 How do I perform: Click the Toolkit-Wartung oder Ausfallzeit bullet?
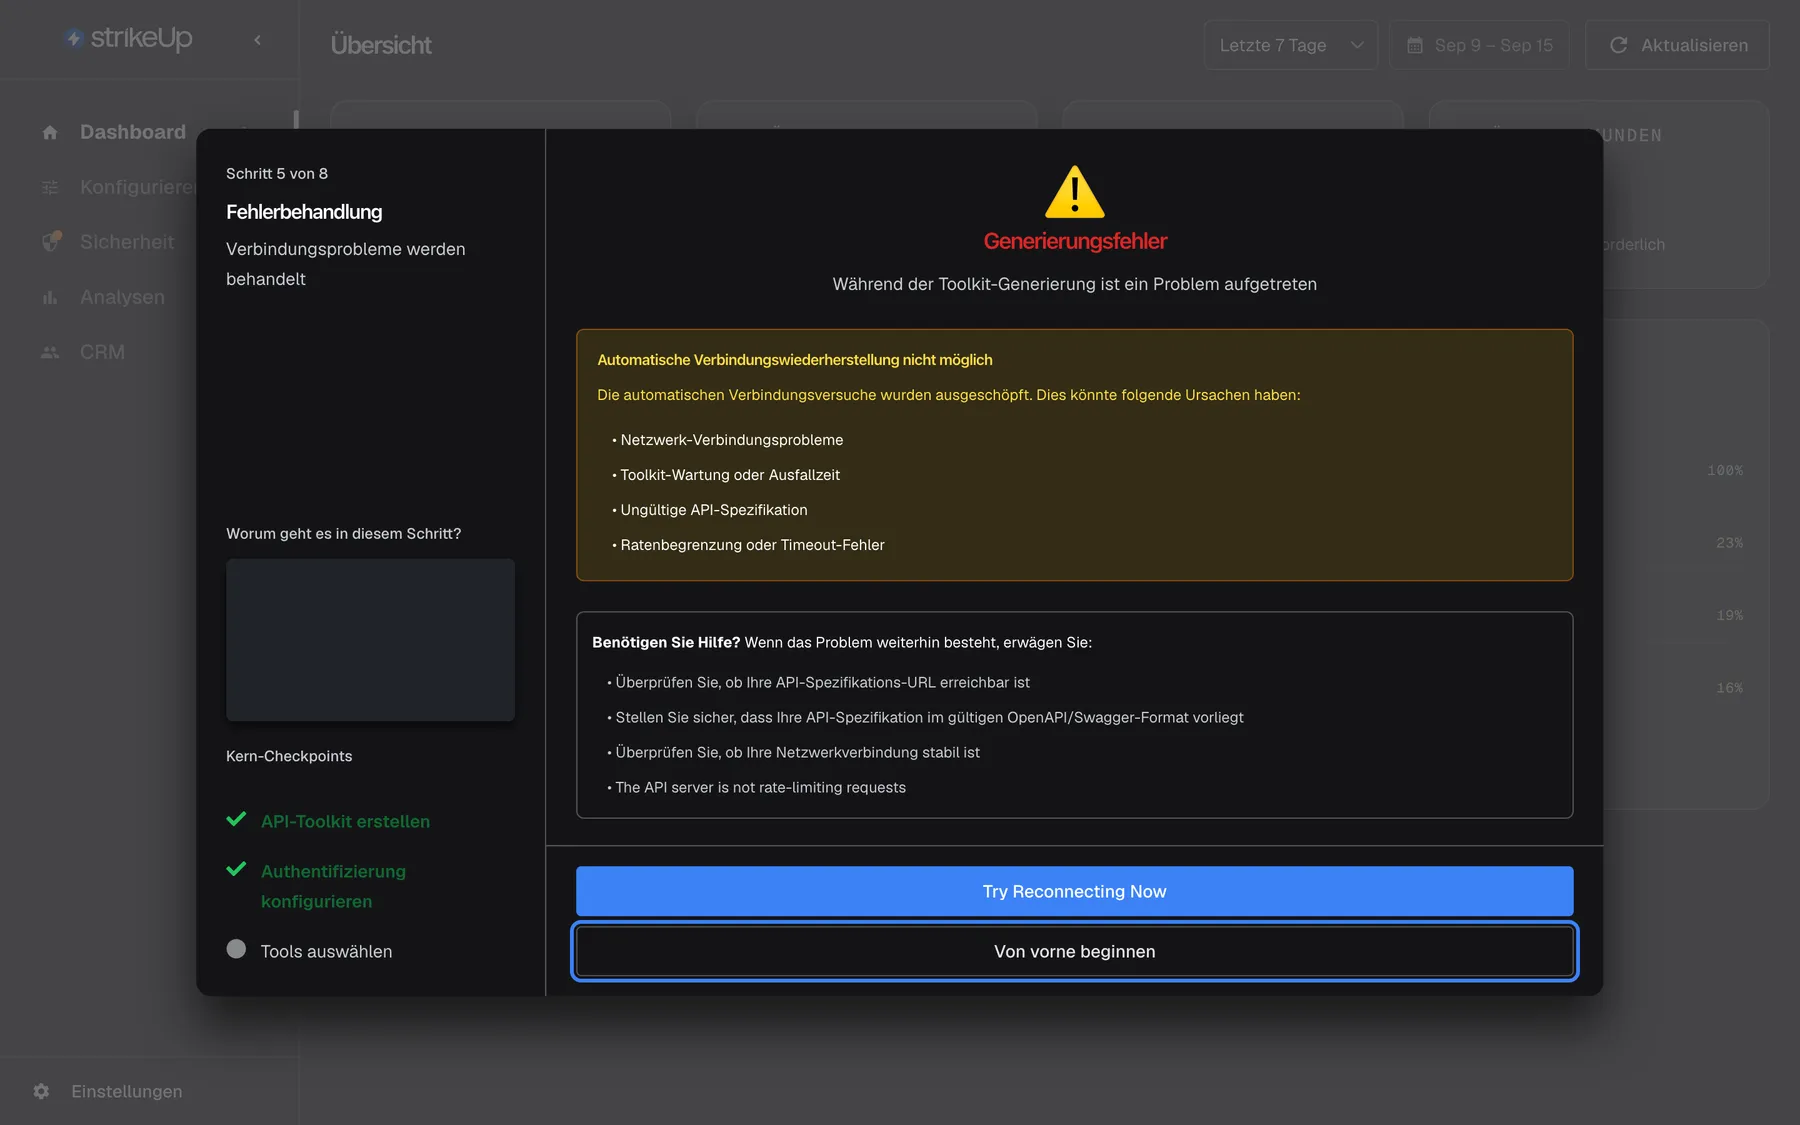tap(726, 475)
